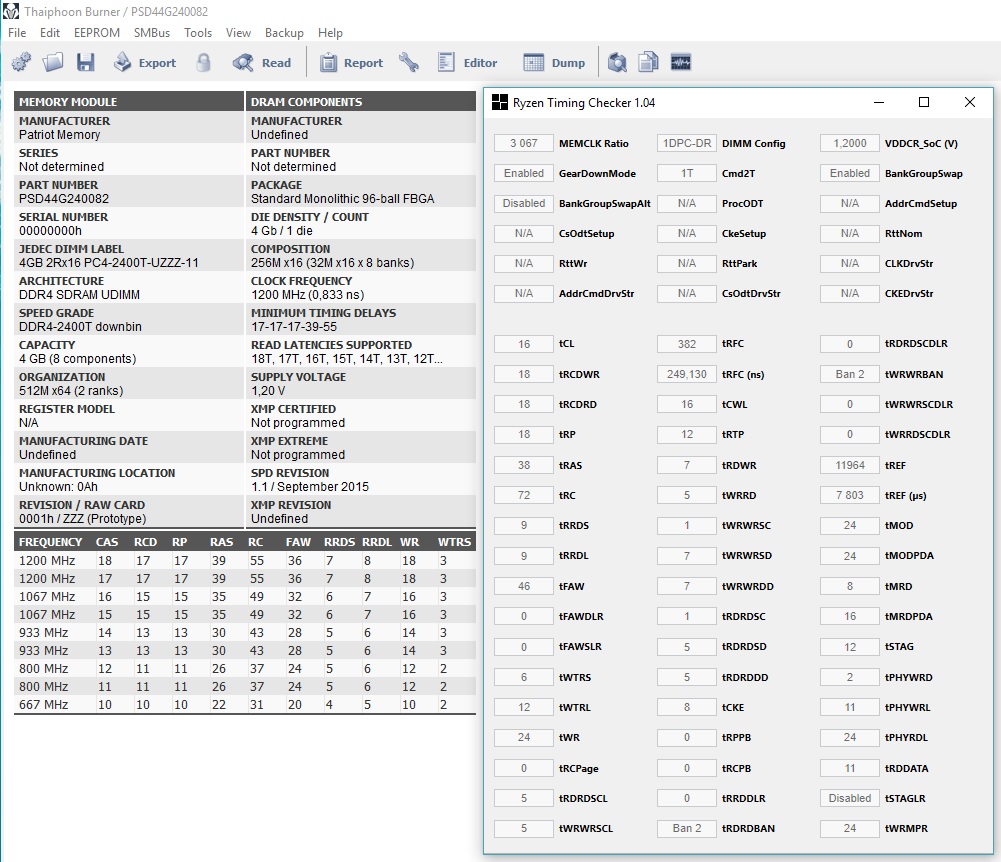Click the floppy disk save icon
This screenshot has height=862, width=1001.
(x=85, y=63)
